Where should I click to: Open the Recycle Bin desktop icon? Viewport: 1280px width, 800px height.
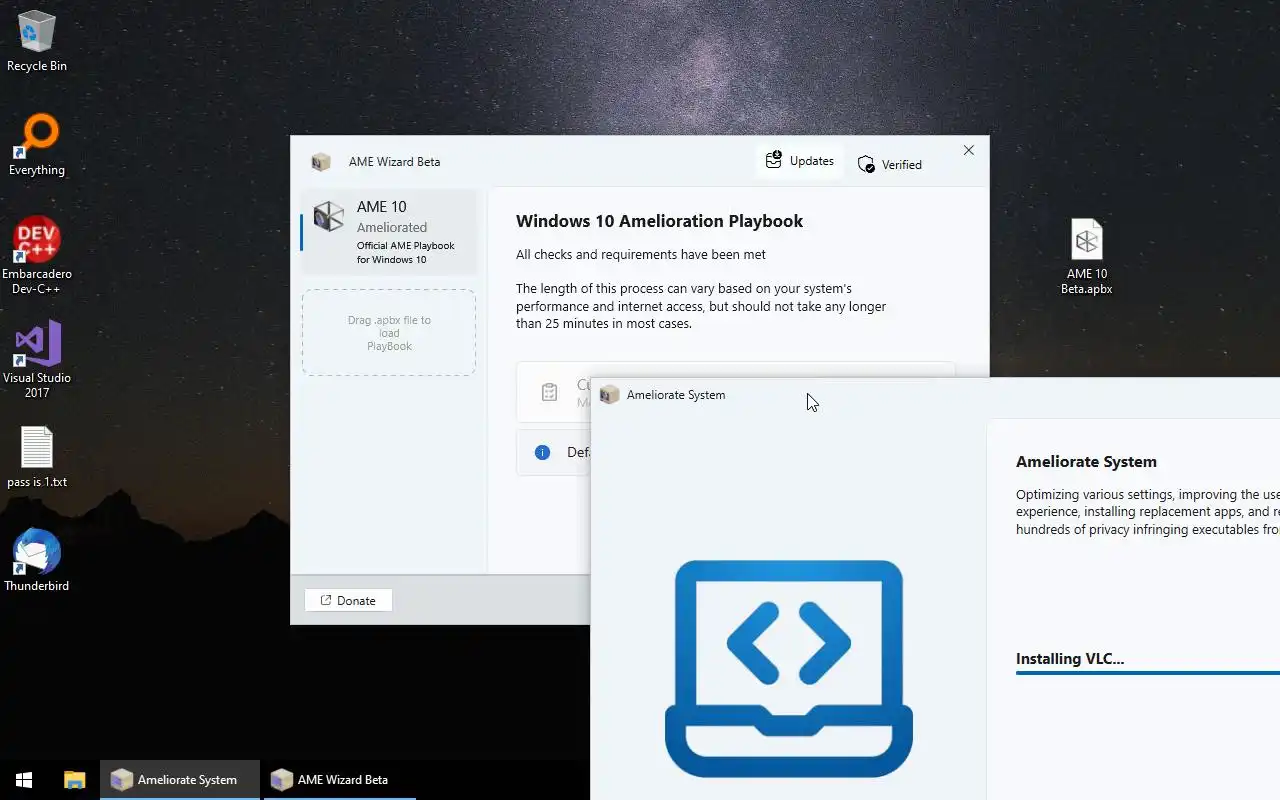[37, 41]
